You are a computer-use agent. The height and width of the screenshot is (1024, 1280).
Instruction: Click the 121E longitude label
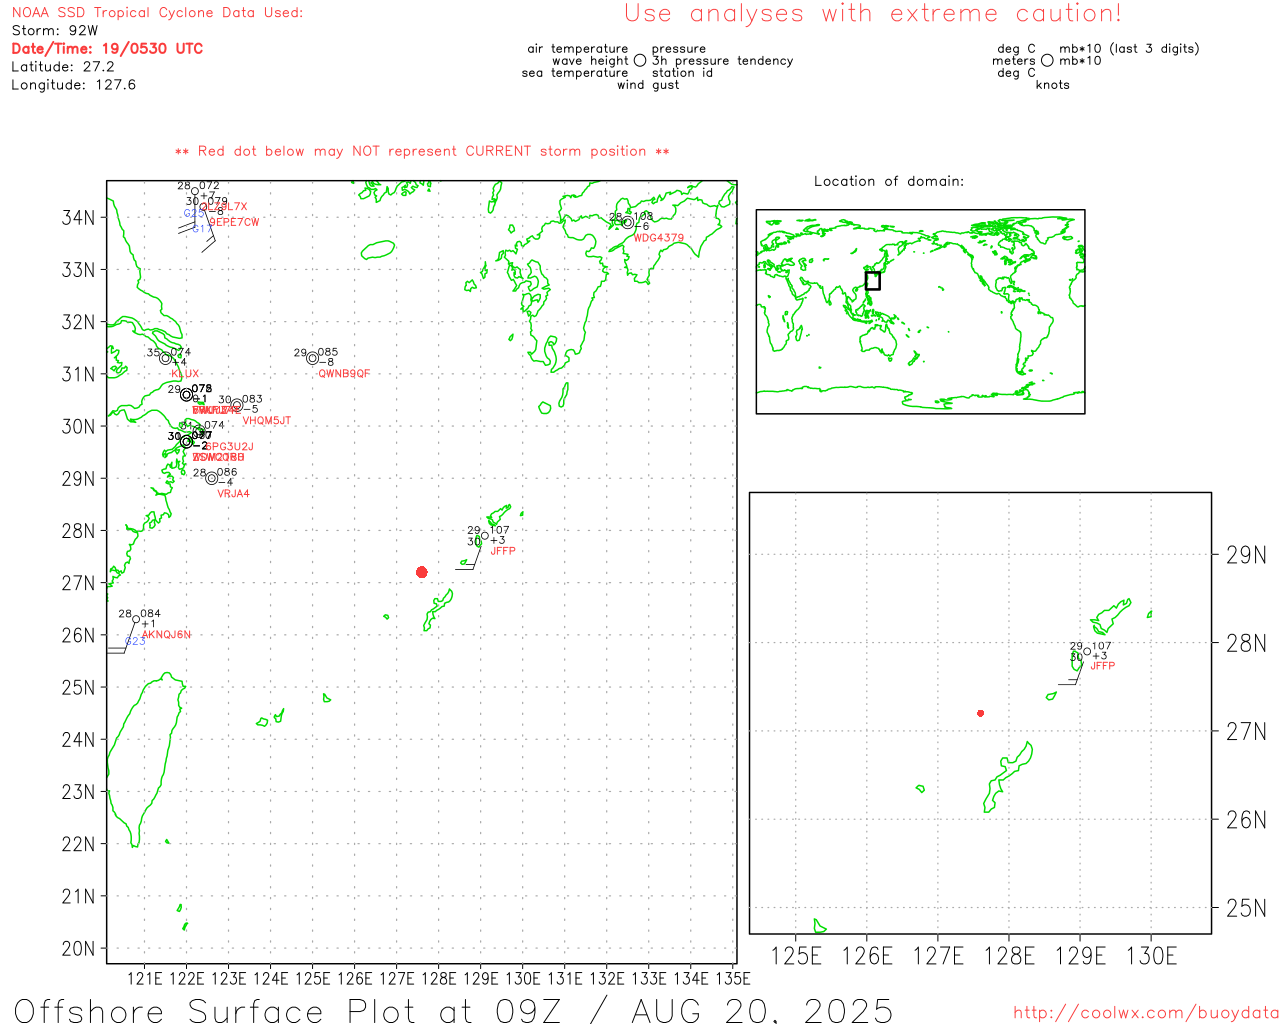tap(144, 978)
